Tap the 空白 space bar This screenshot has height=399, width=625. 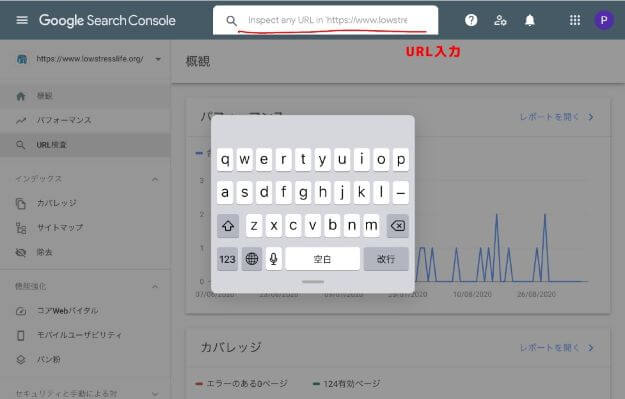click(x=322, y=259)
